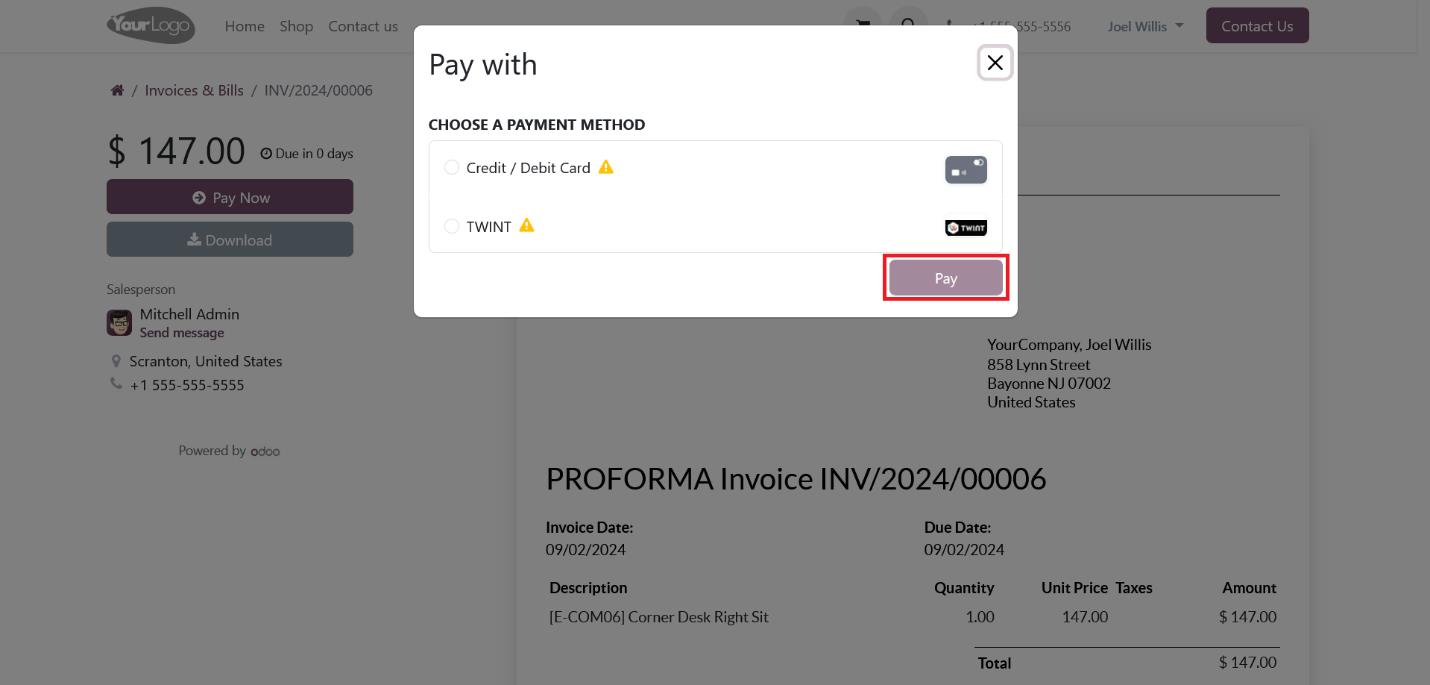Open the Home menu item
The image size is (1430, 685).
(245, 26)
